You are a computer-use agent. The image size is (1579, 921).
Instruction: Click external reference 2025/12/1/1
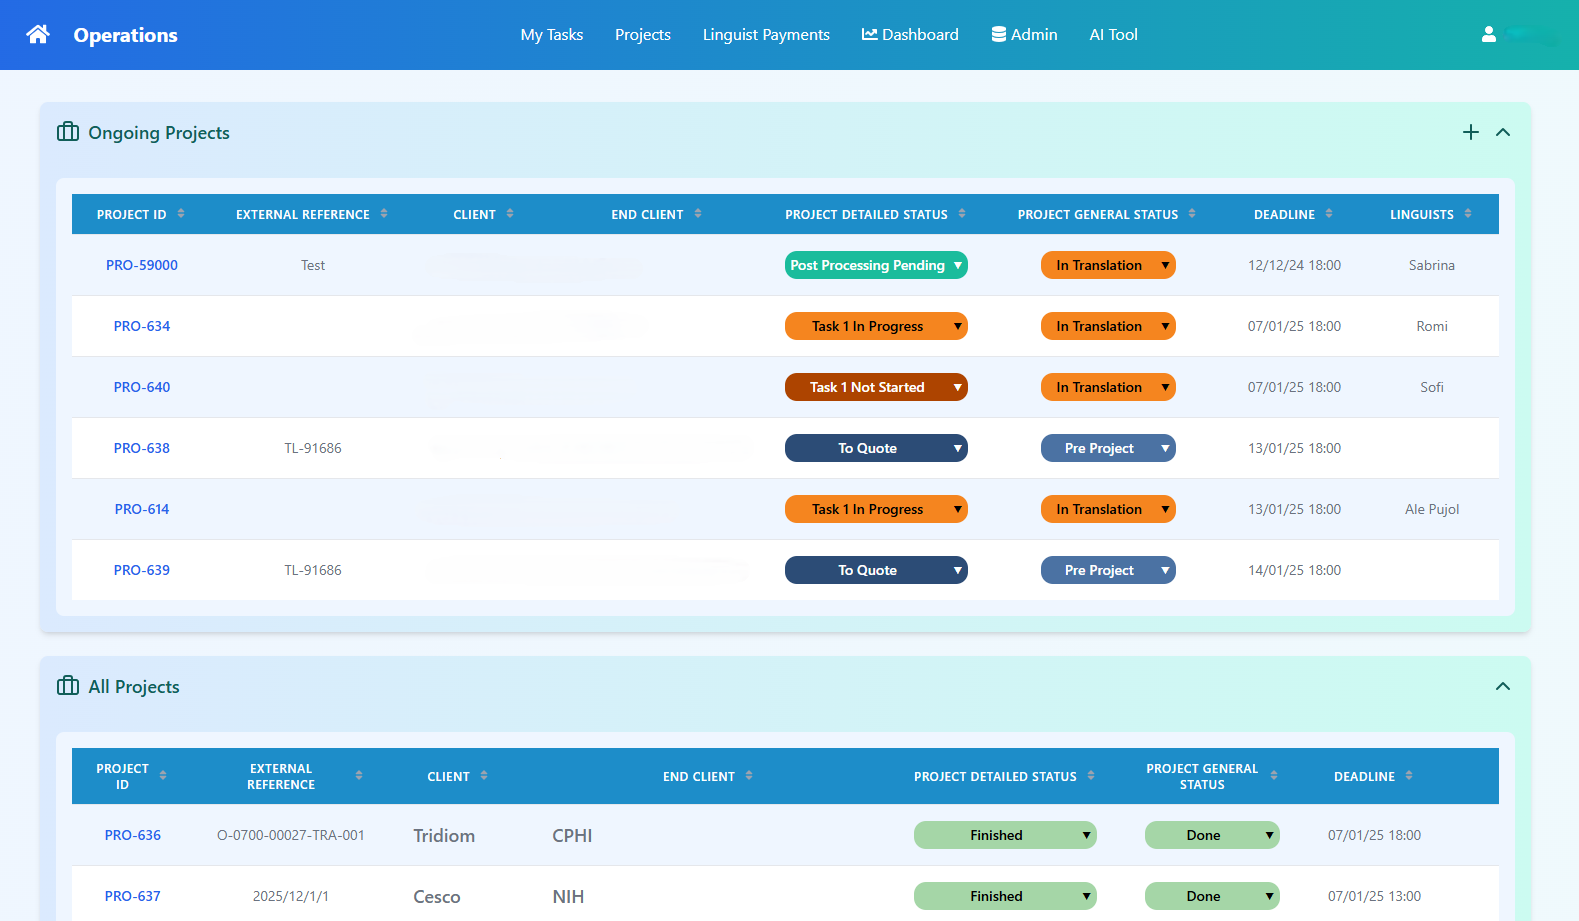click(291, 896)
